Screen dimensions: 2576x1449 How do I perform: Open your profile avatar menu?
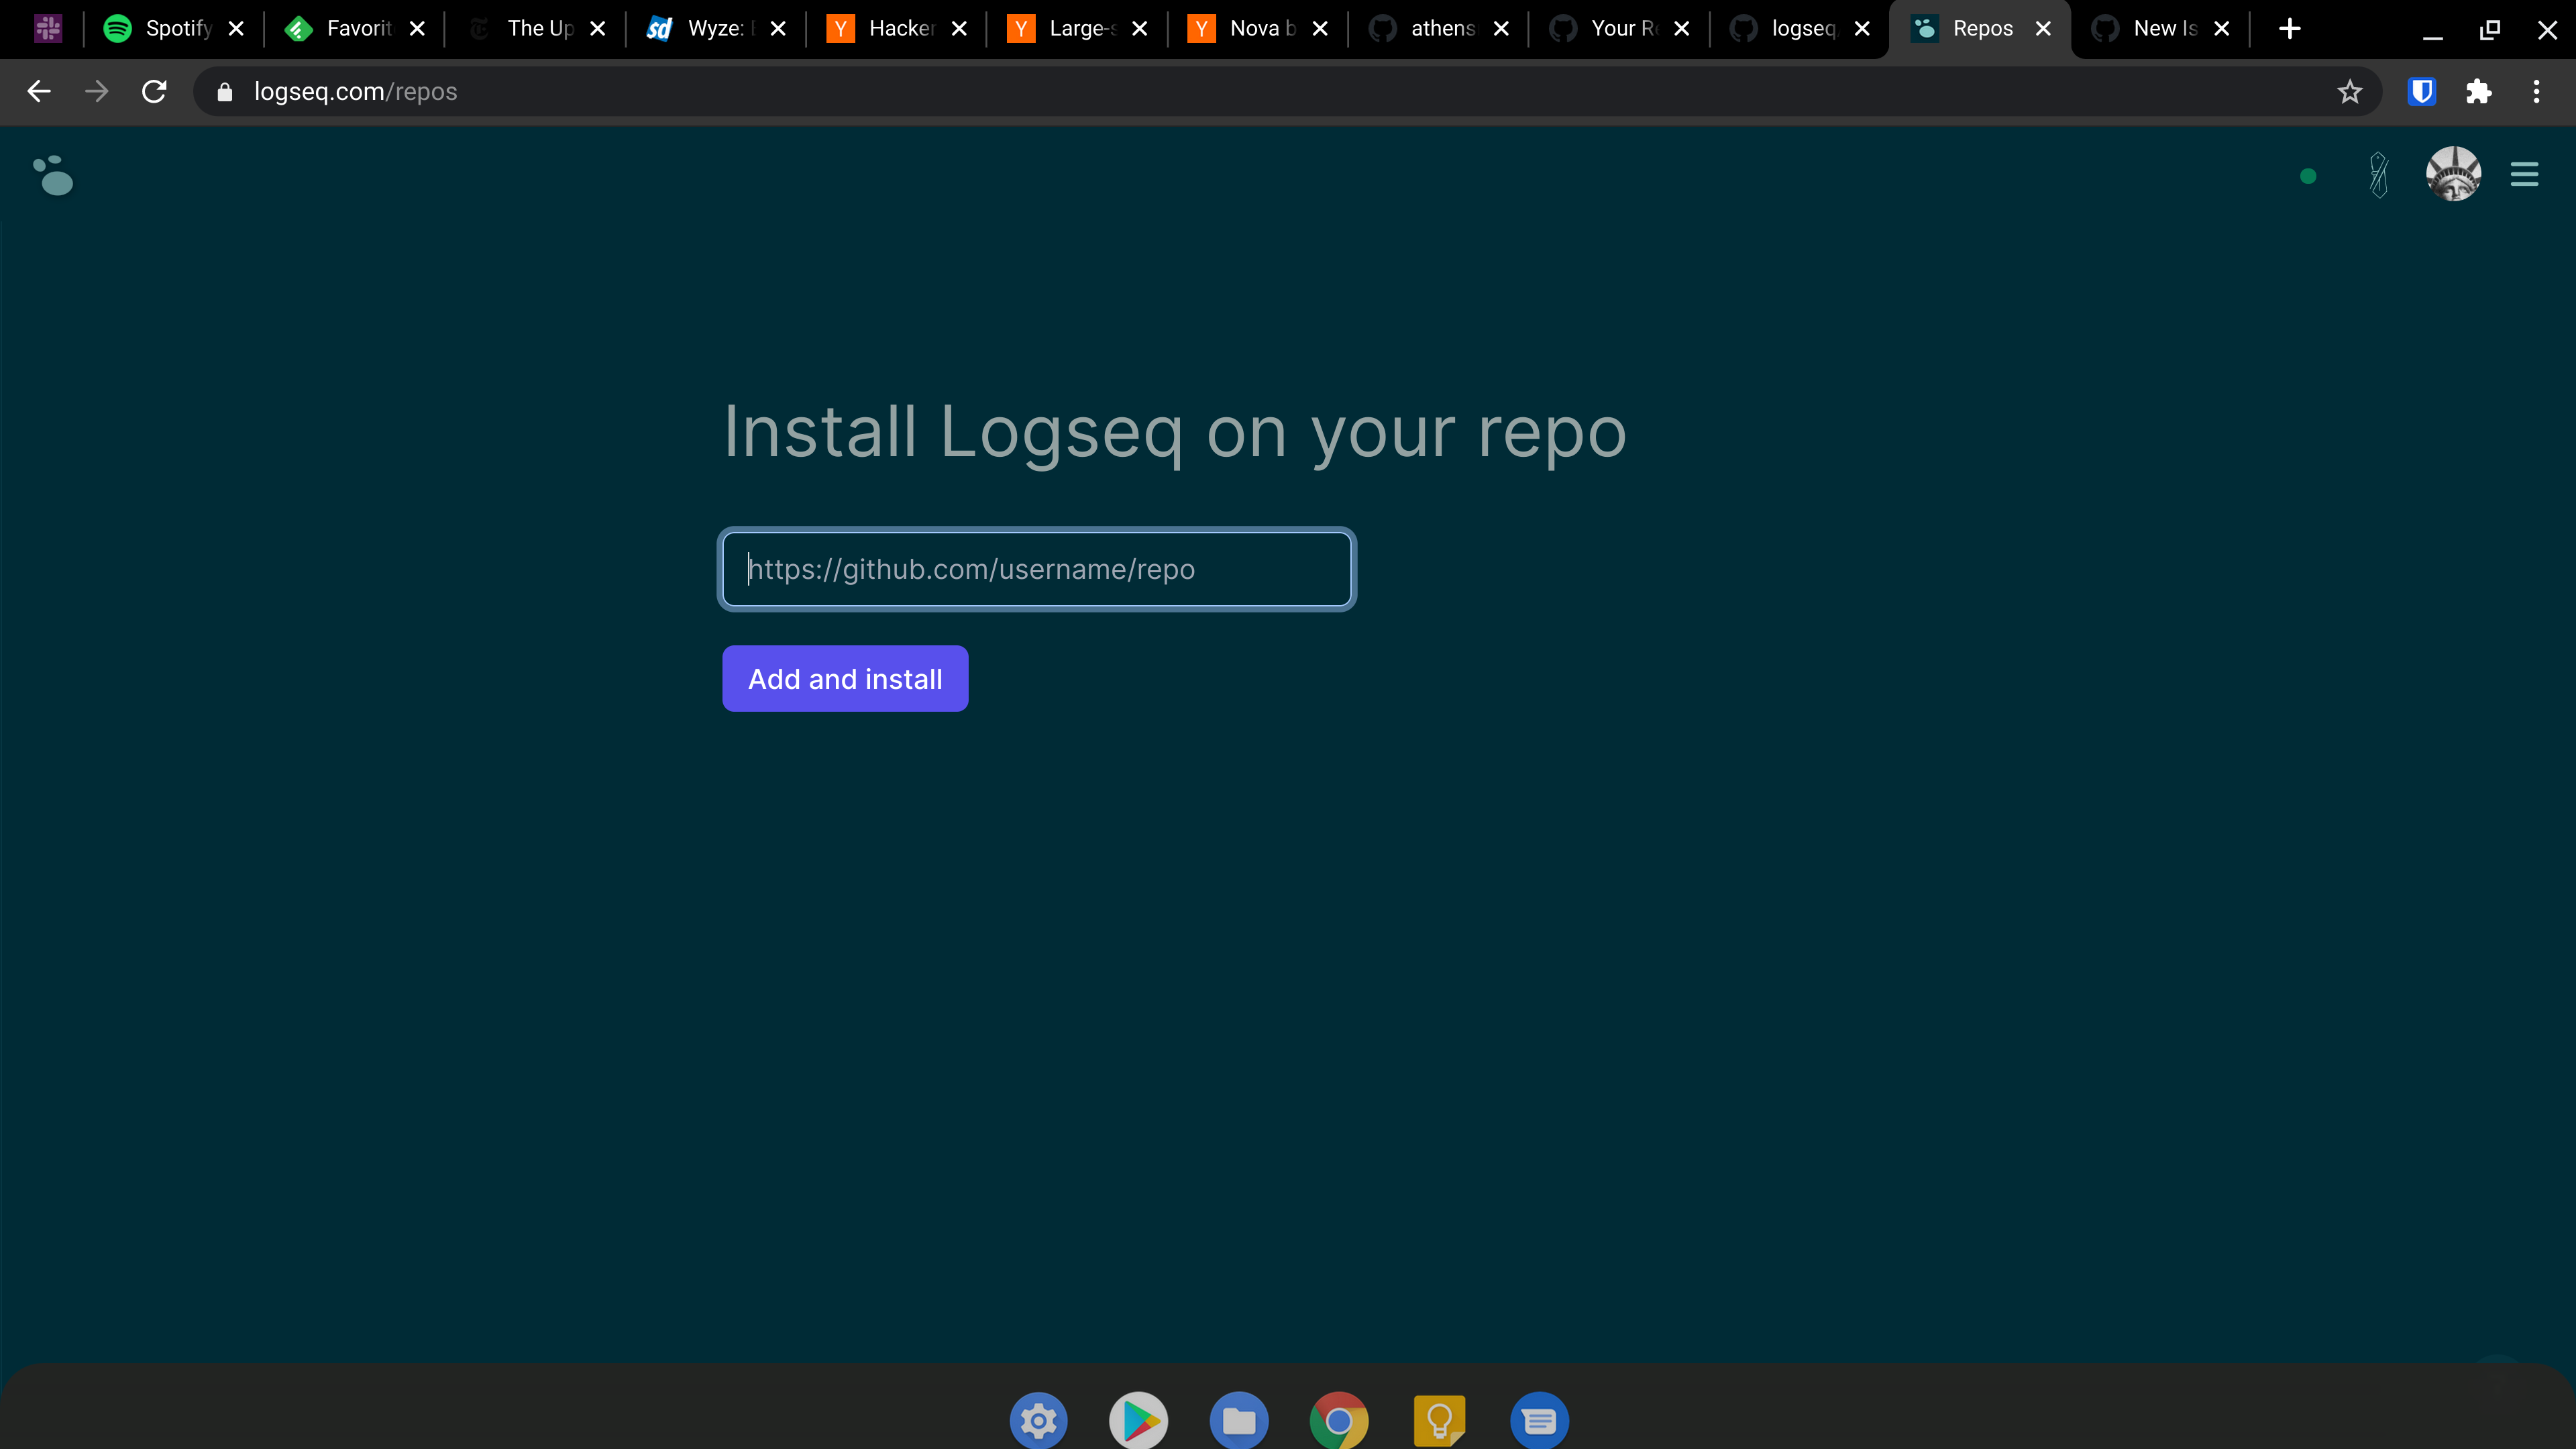coord(2452,174)
